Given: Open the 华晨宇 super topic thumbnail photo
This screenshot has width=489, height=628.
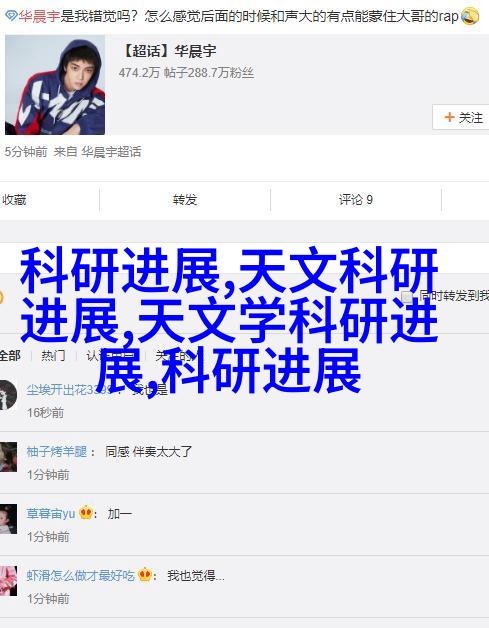Looking at the screenshot, I should 55,85.
